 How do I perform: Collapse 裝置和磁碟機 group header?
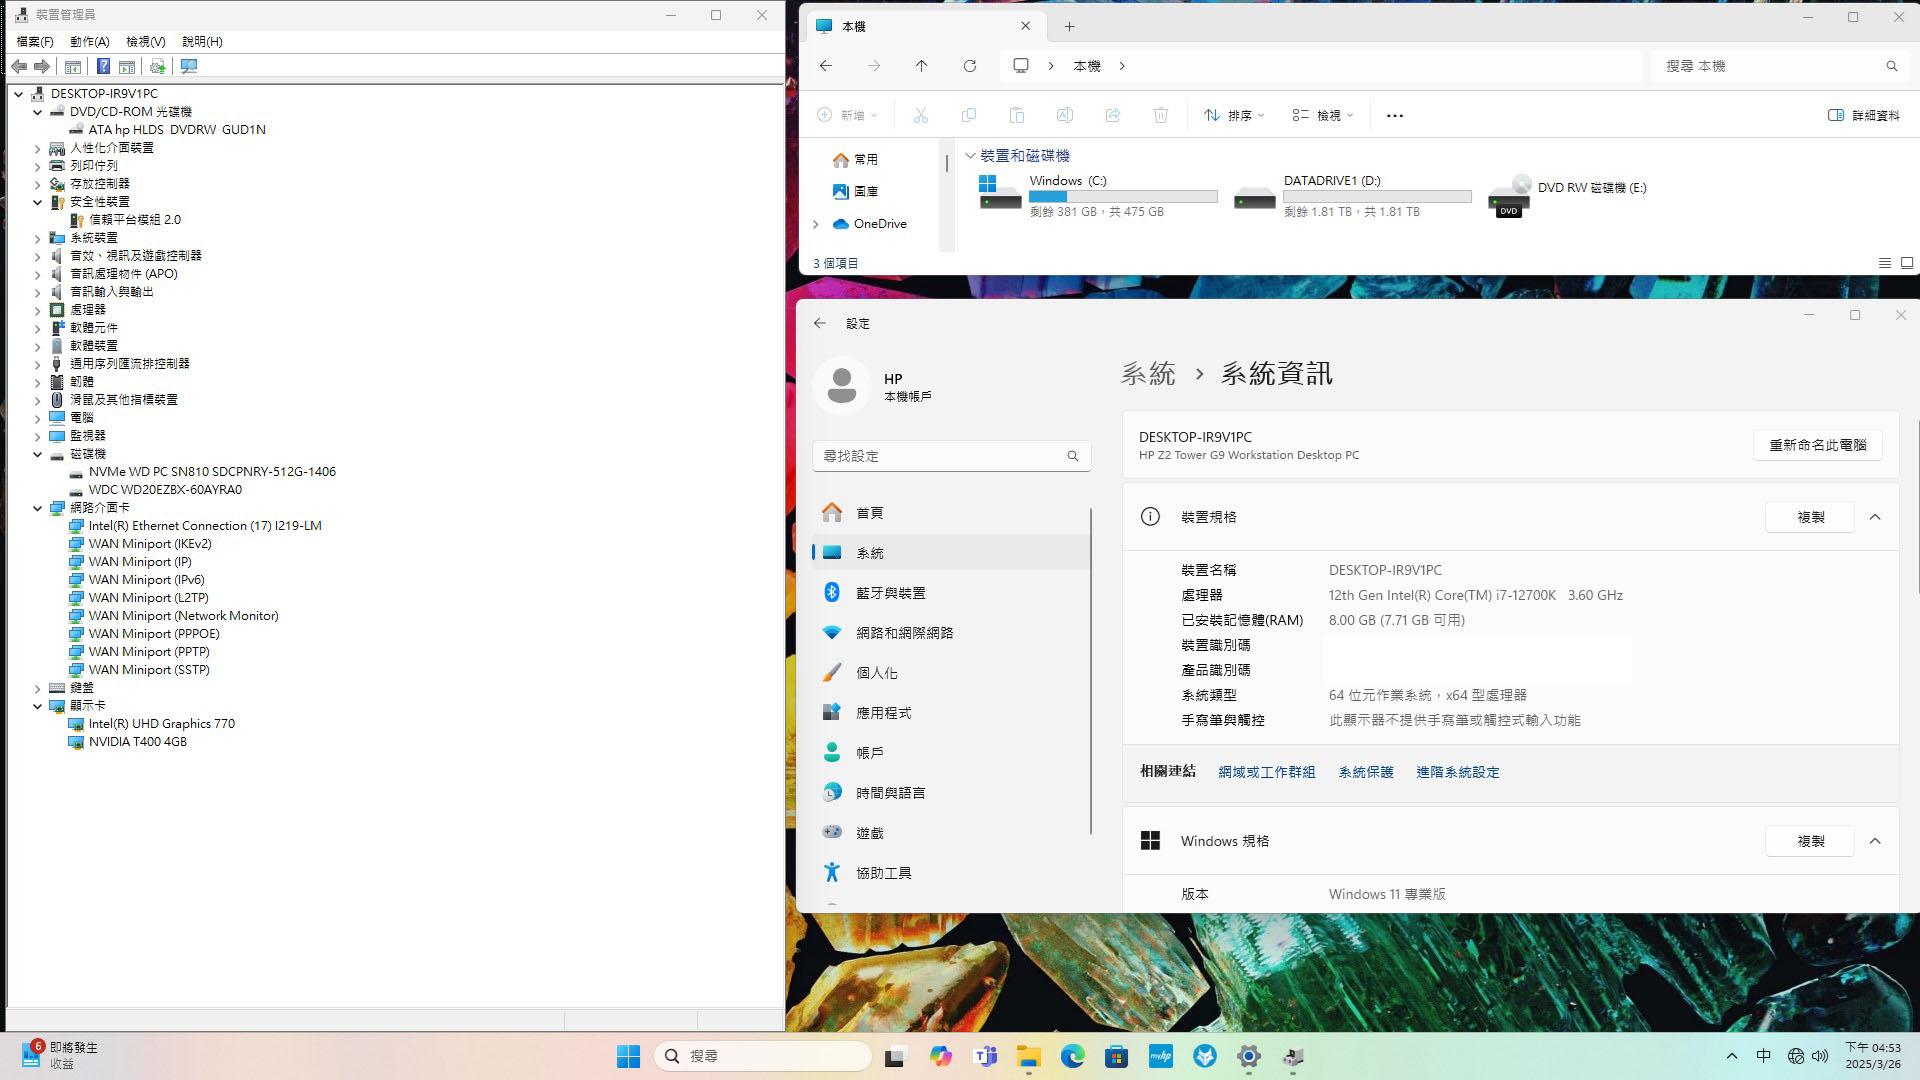tap(970, 156)
